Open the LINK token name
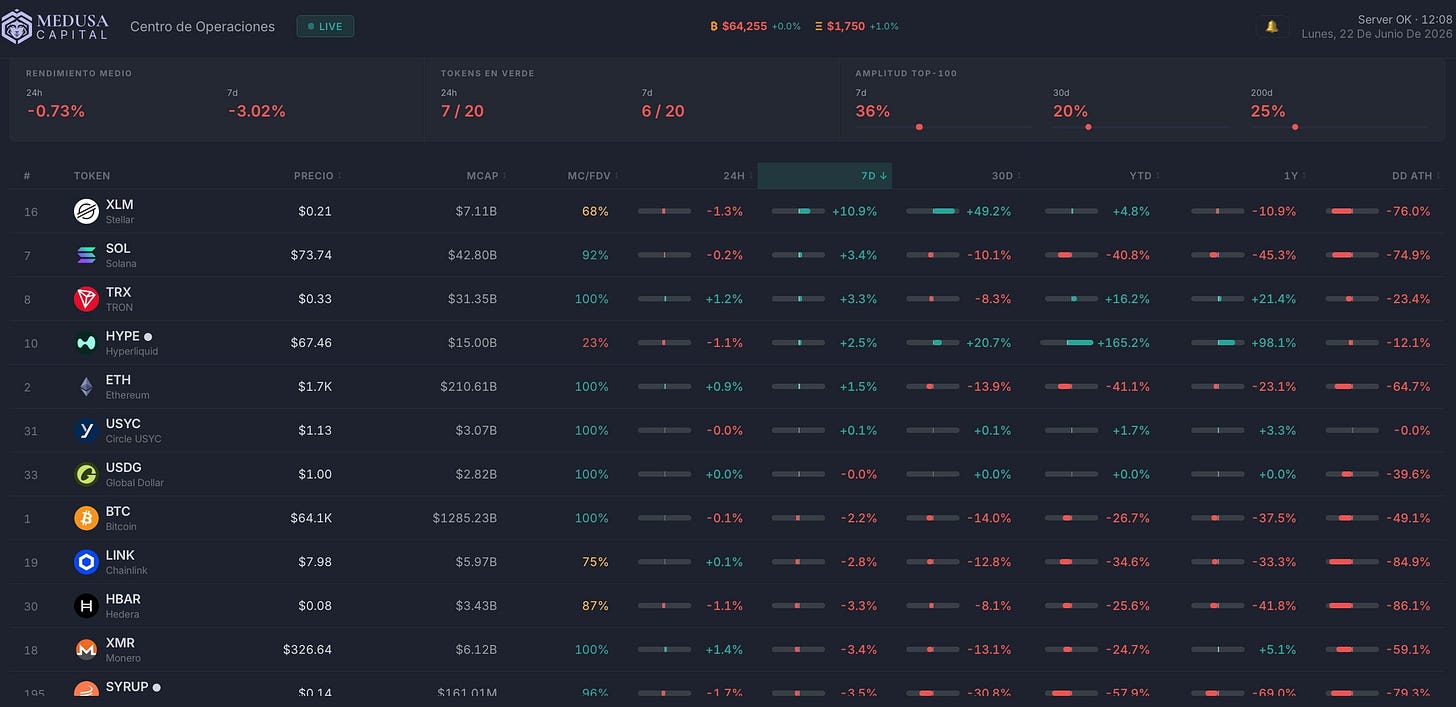1456x707 pixels. point(120,556)
